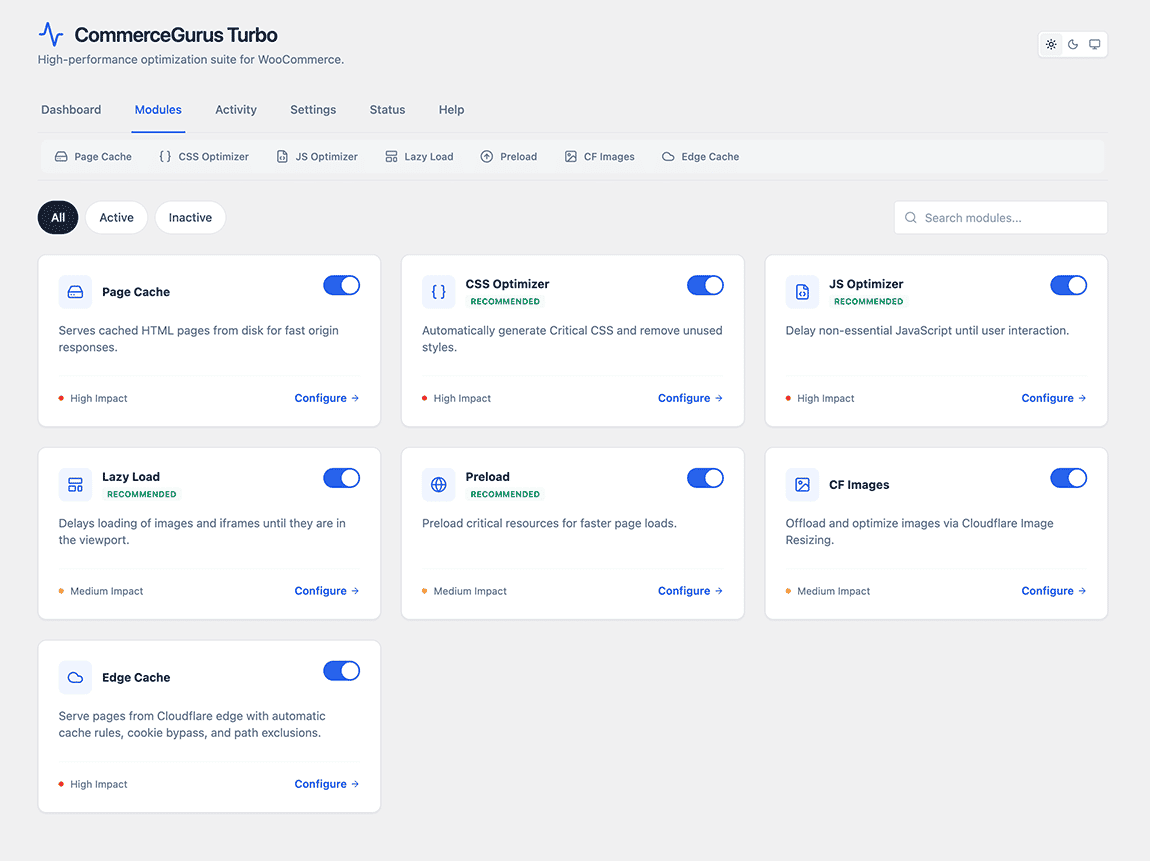Open the Settings tab
The height and width of the screenshot is (861, 1150).
[x=313, y=109]
